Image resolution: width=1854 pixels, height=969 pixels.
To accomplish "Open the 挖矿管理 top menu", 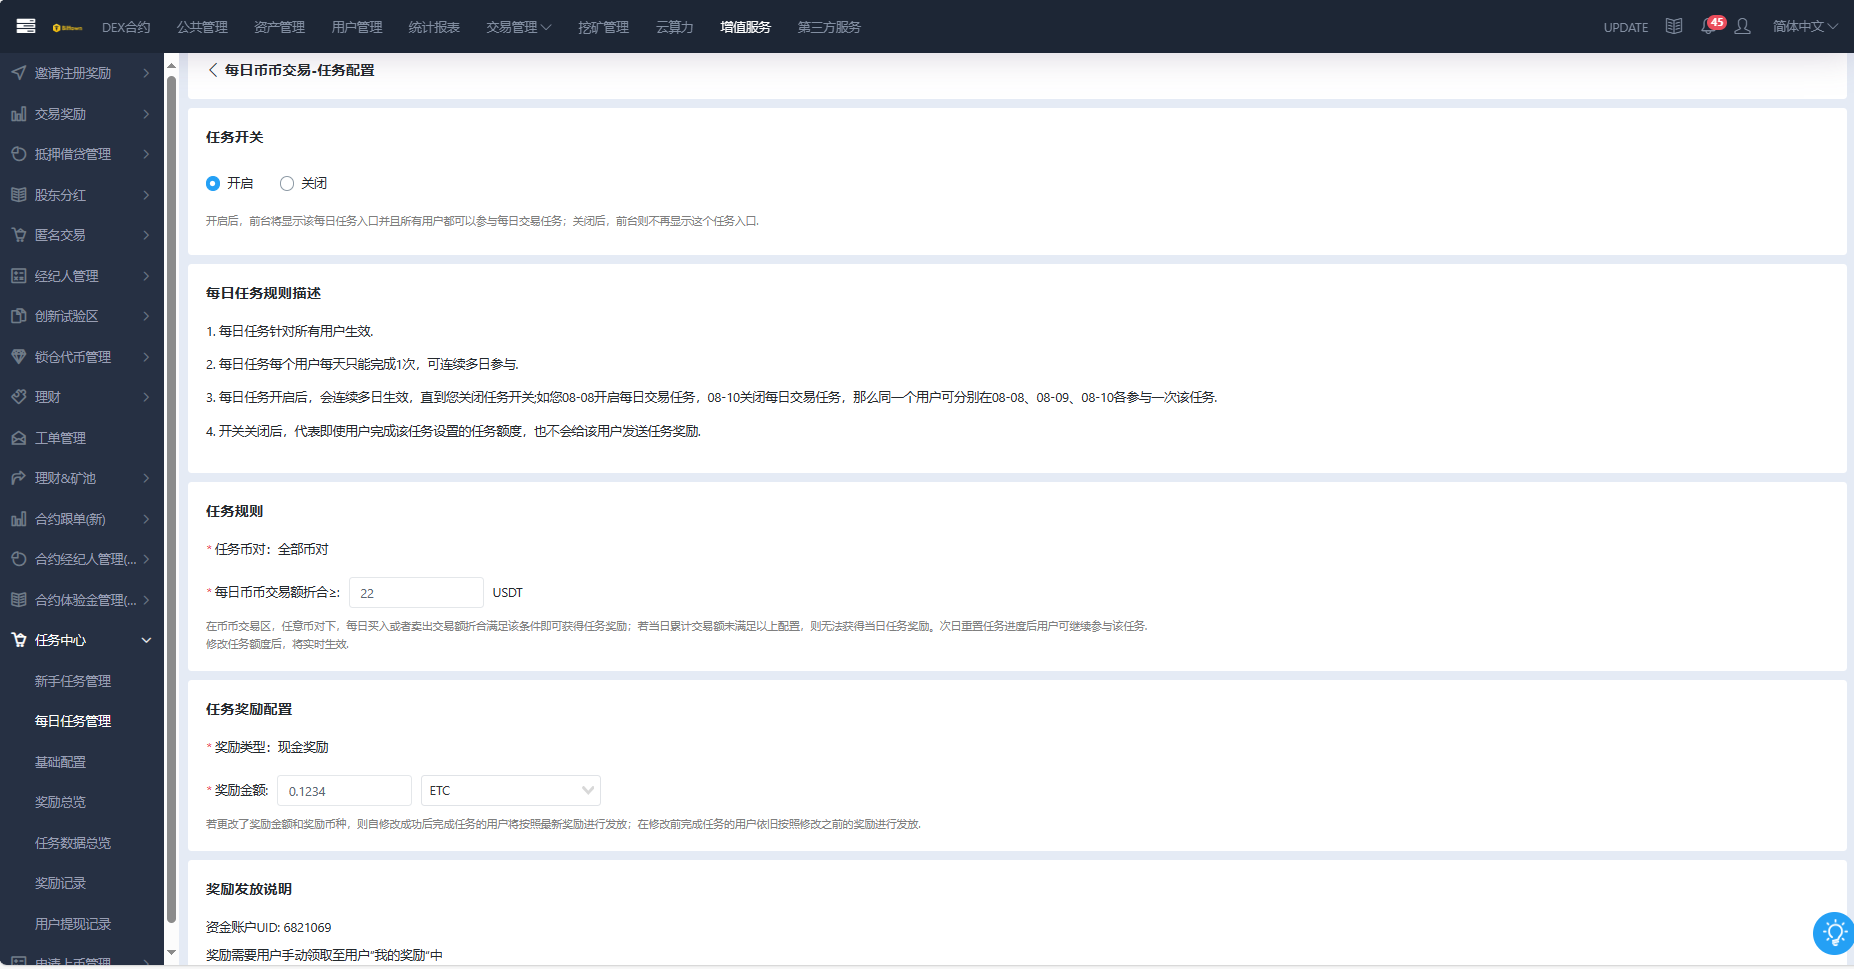I will (x=603, y=27).
